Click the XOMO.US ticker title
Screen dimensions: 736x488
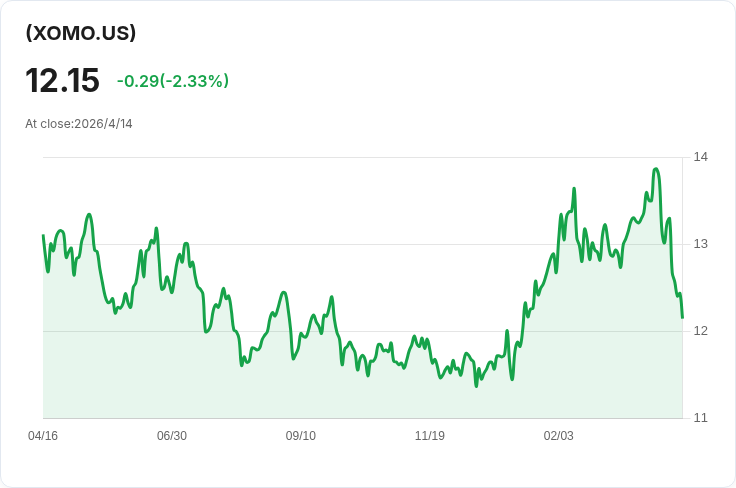(81, 33)
